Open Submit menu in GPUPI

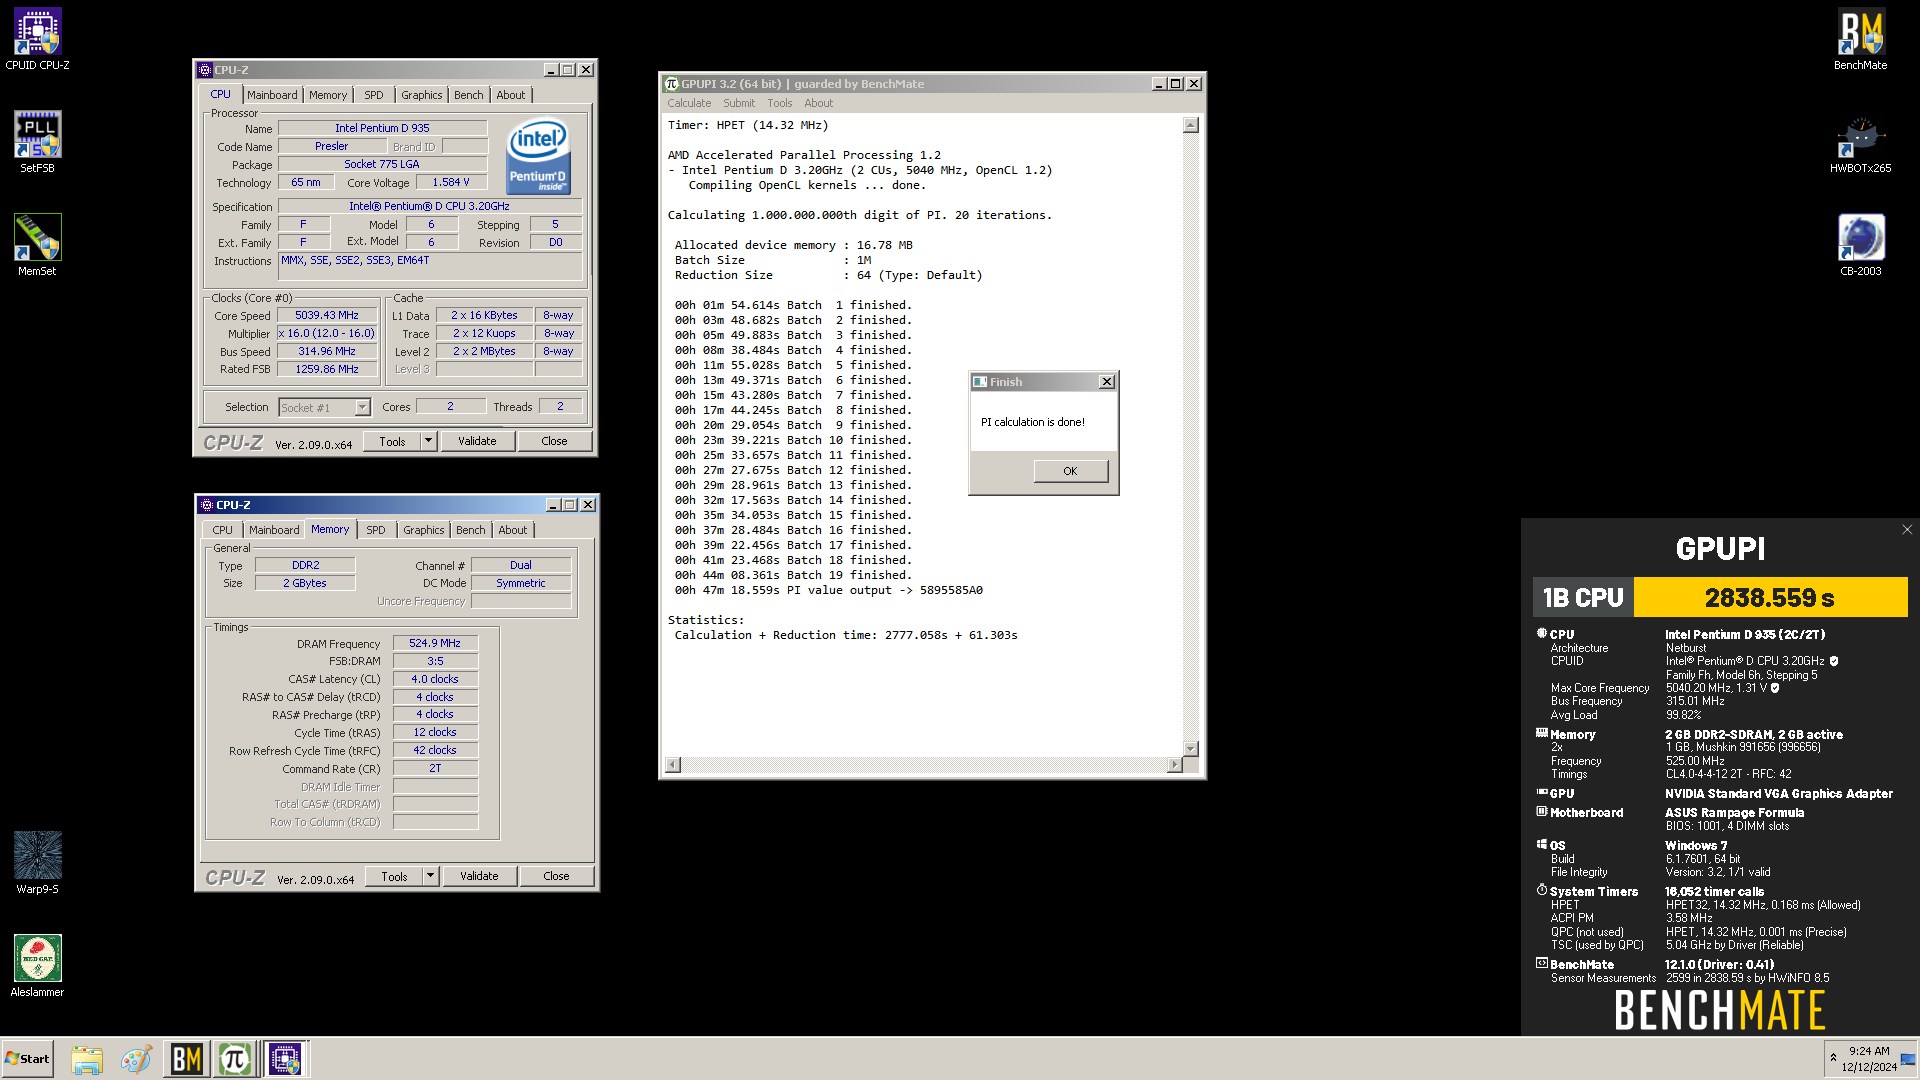(x=739, y=103)
